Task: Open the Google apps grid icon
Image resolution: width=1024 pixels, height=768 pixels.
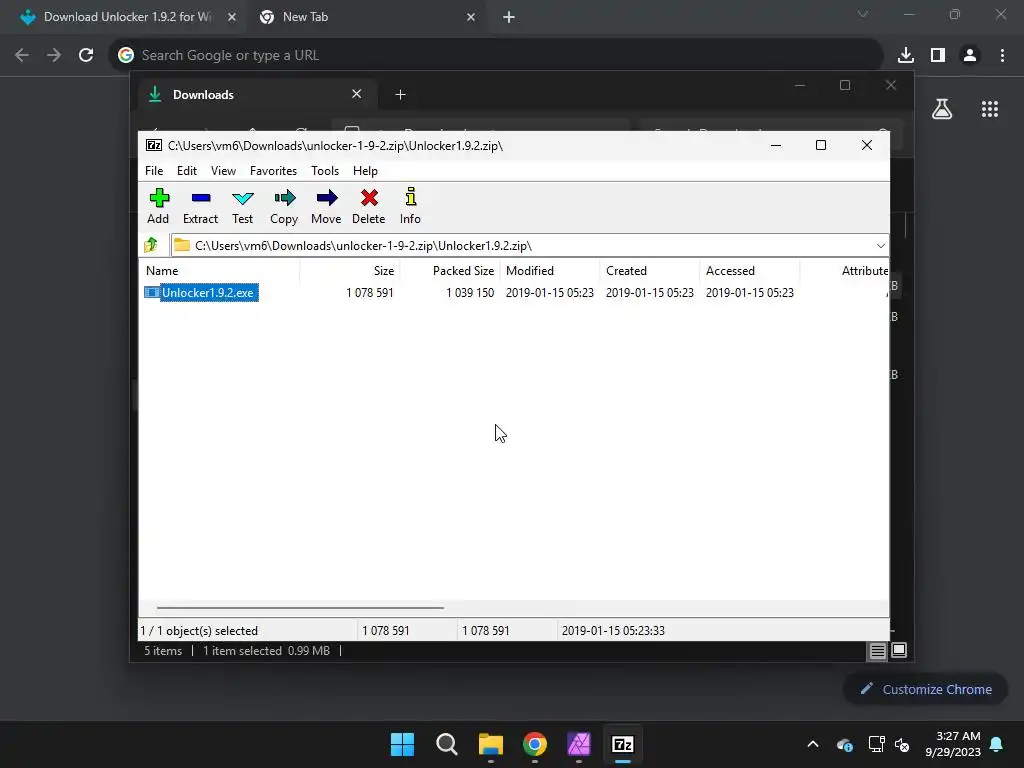Action: pos(989,109)
